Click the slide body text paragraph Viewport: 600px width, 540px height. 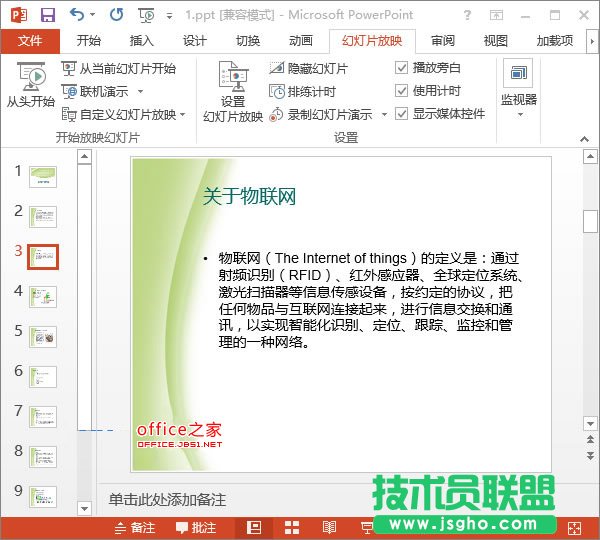[x=370, y=300]
